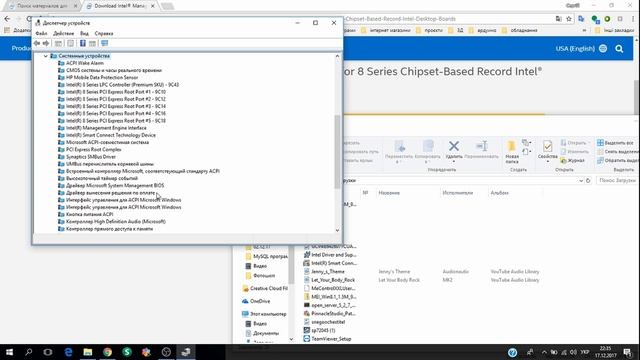Open File Explorer from taskbar
Image resolution: width=640 pixels, height=360 pixels.
pos(88,352)
